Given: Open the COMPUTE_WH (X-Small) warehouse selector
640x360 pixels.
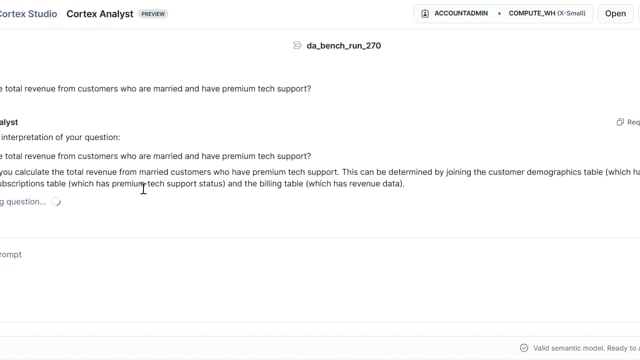Looking at the screenshot, I should pos(547,13).
